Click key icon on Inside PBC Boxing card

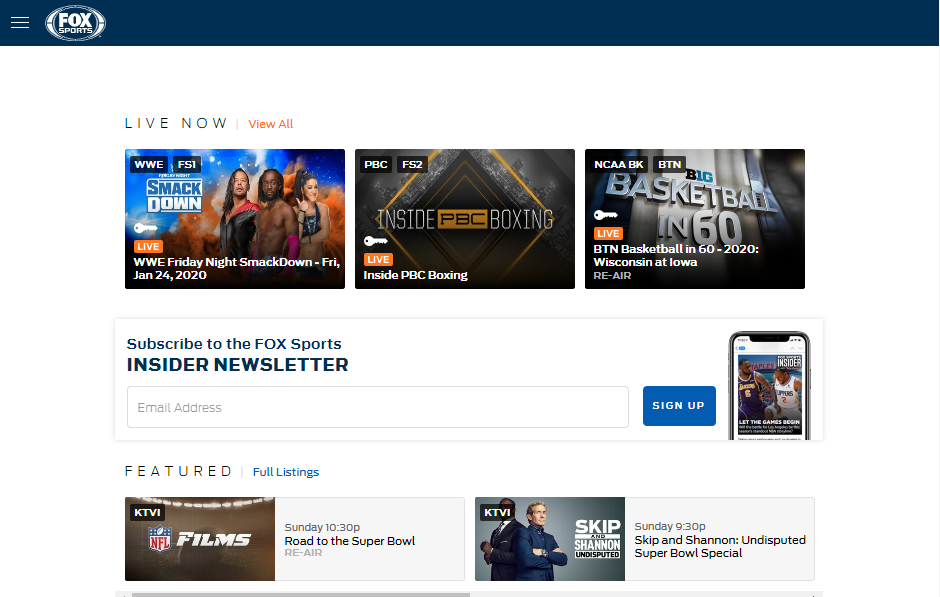point(376,241)
